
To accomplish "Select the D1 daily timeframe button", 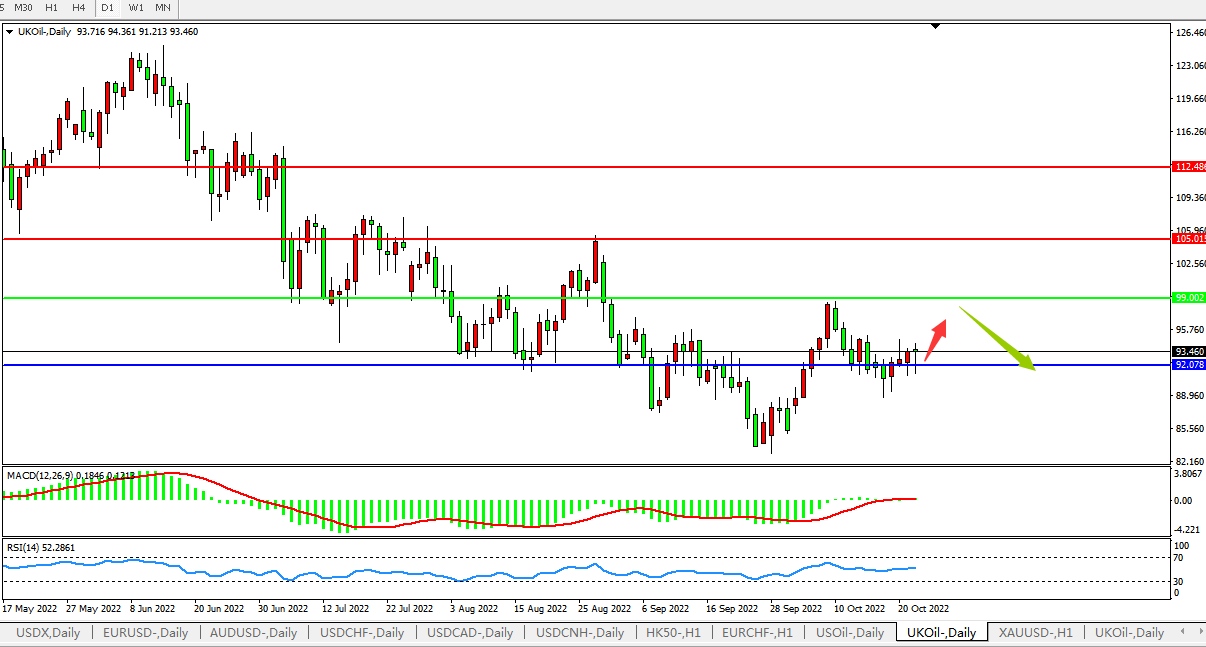I will pos(107,8).
